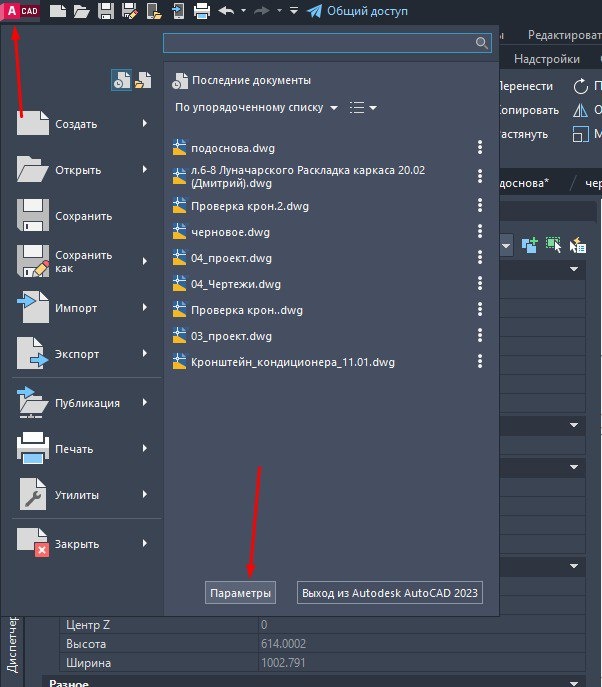Screen dimensions: 602x687
Task: Open the AutoCAD application menu button
Action: coord(21,11)
